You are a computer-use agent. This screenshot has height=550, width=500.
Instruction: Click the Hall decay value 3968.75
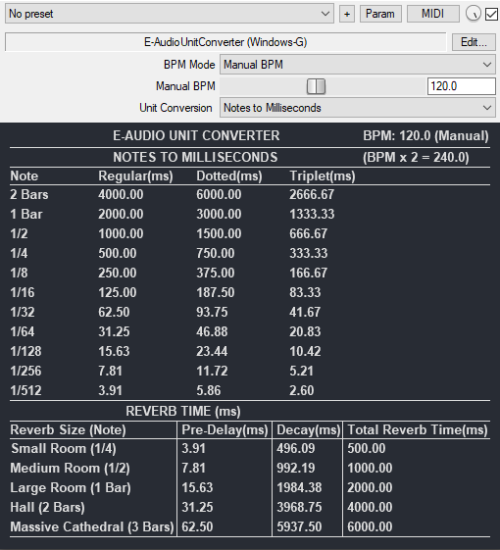click(299, 508)
